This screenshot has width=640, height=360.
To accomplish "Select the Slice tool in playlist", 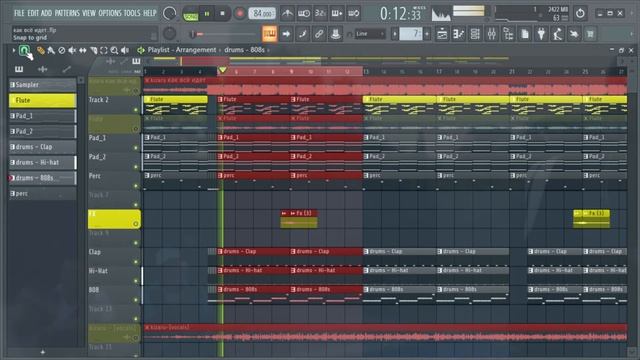I will [x=93, y=50].
